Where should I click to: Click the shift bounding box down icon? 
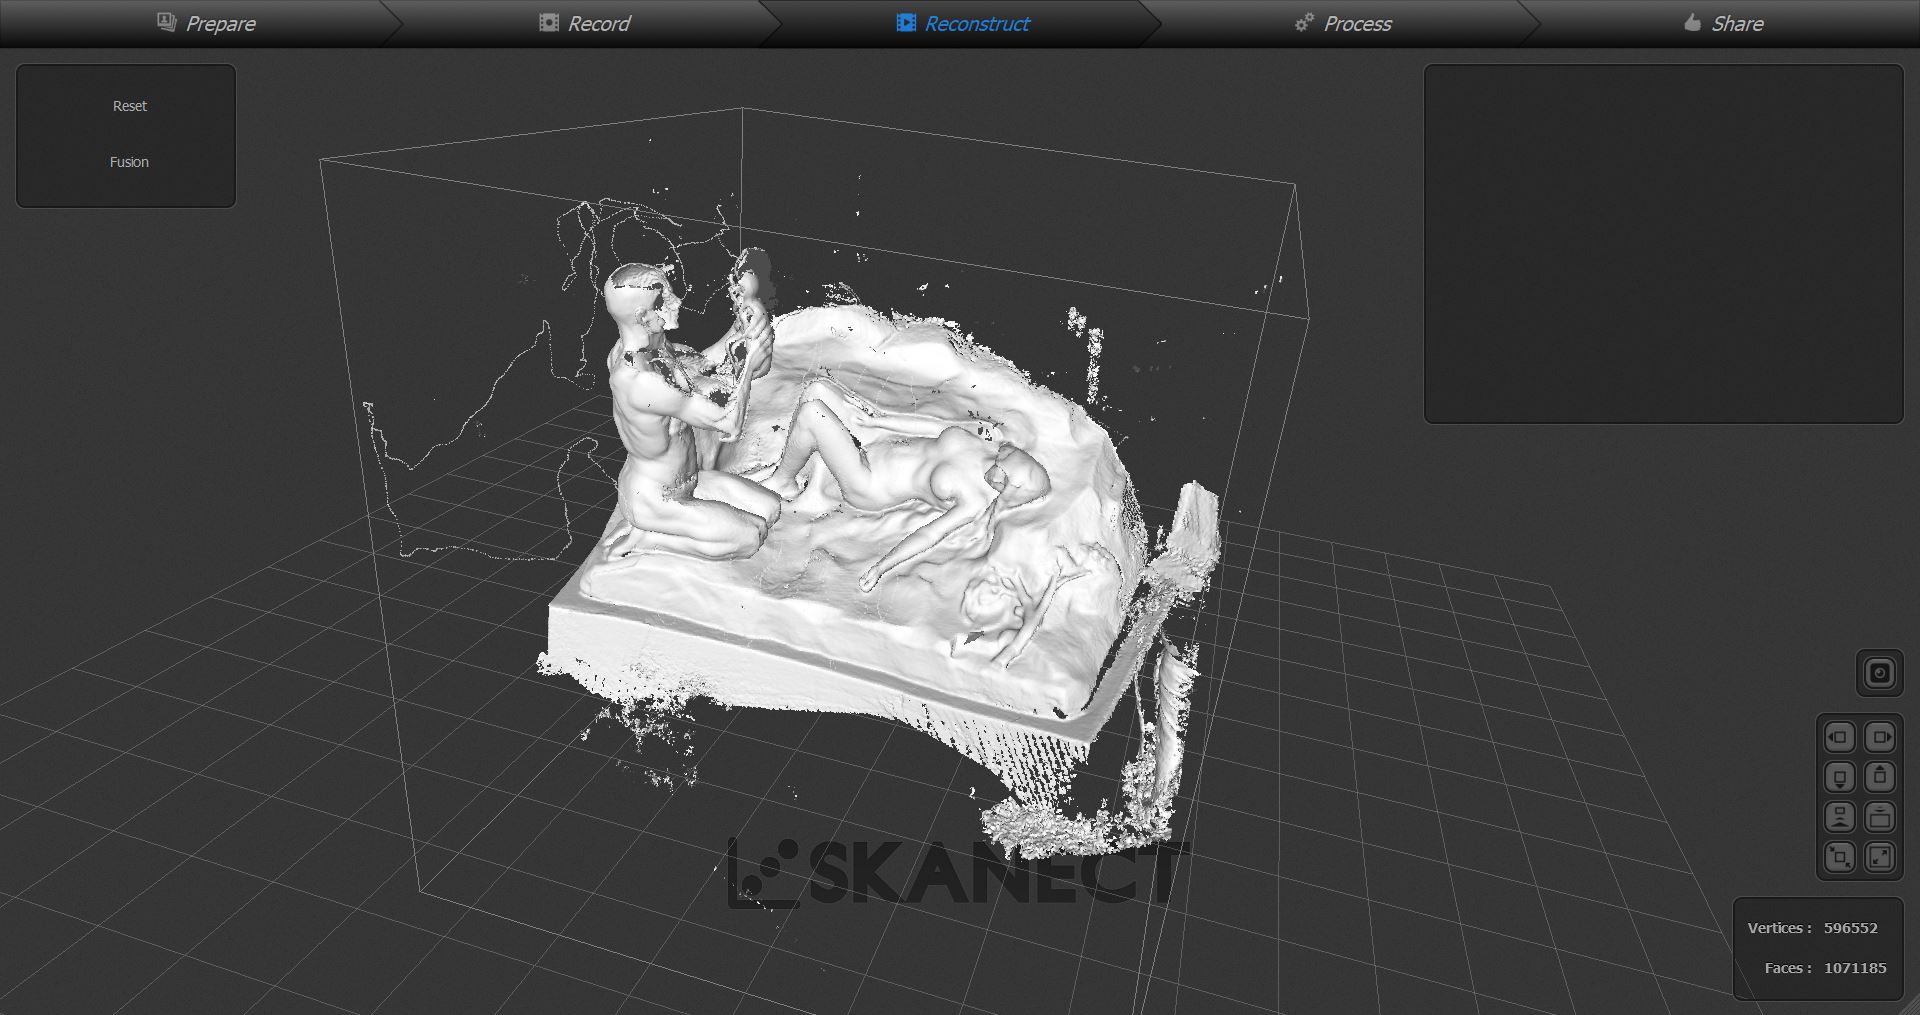point(1839,777)
